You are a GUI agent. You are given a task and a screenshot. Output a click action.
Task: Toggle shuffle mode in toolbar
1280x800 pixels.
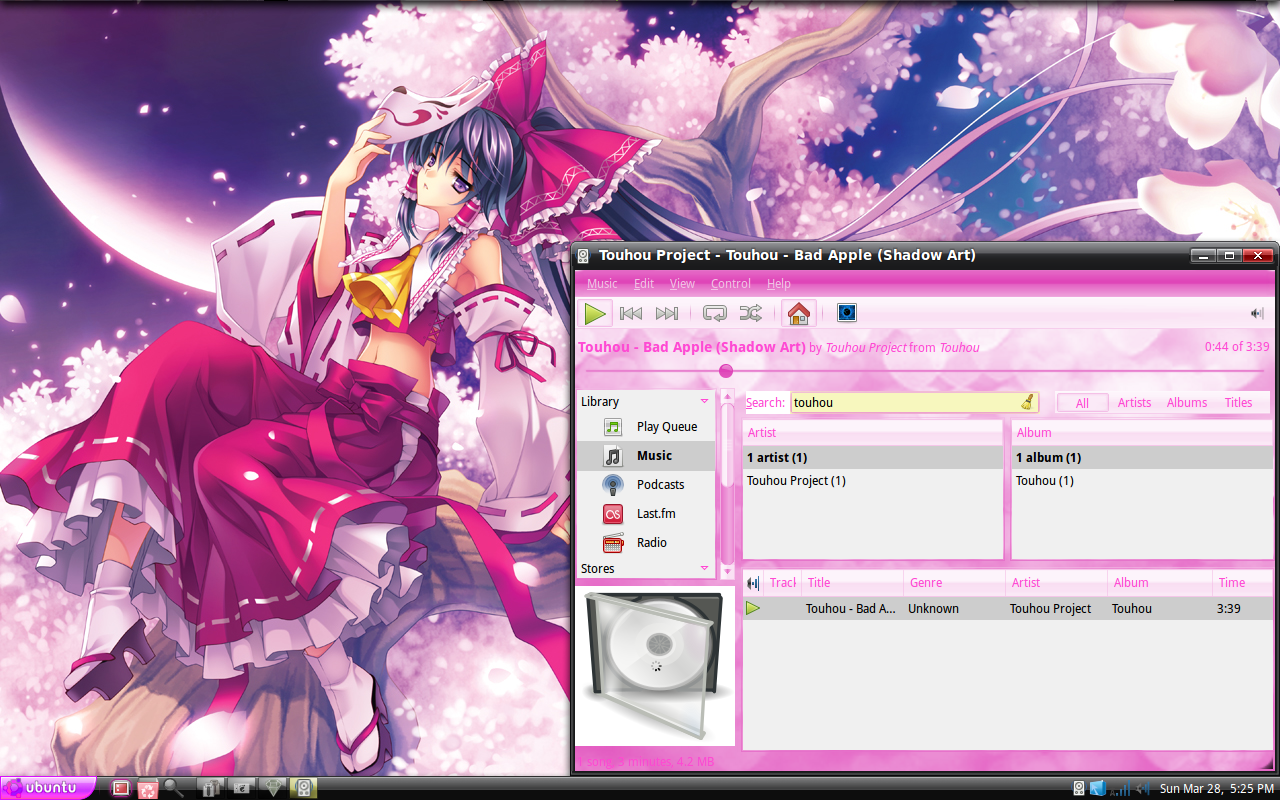pyautogui.click(x=751, y=314)
